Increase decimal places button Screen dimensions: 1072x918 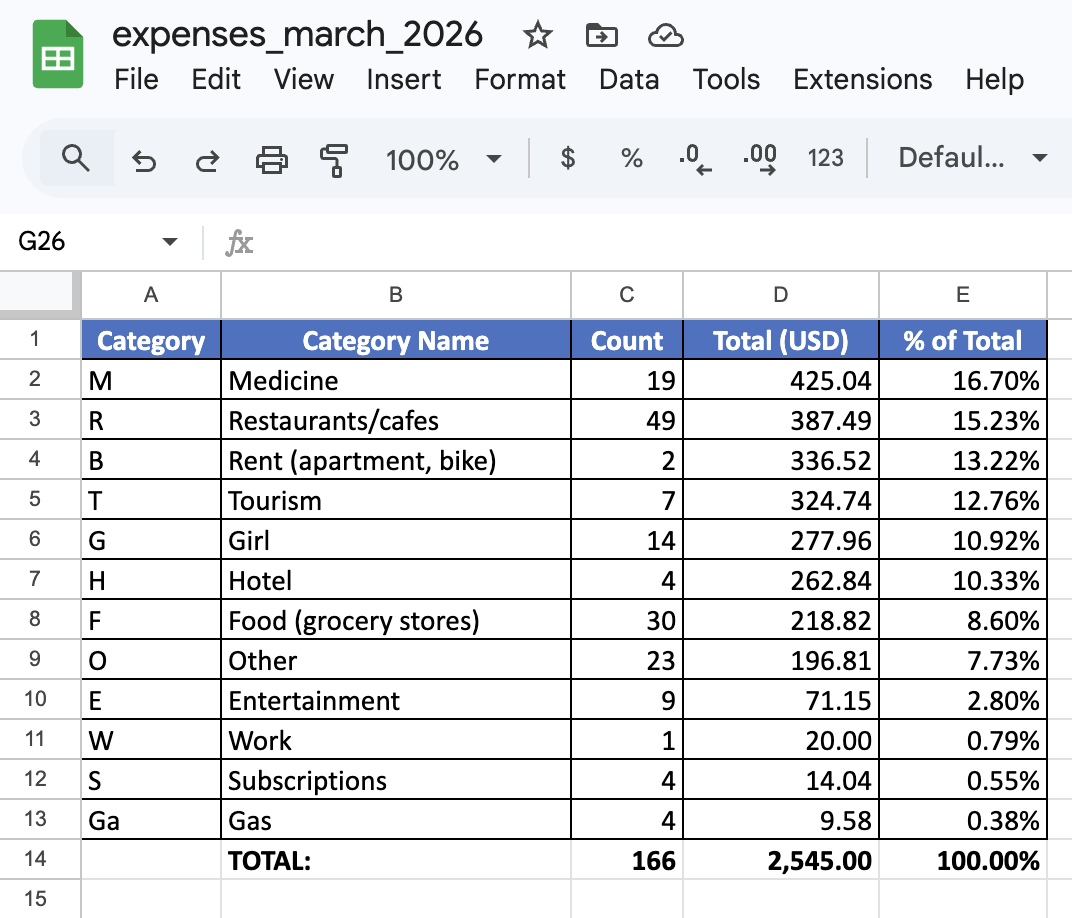pyautogui.click(x=760, y=159)
